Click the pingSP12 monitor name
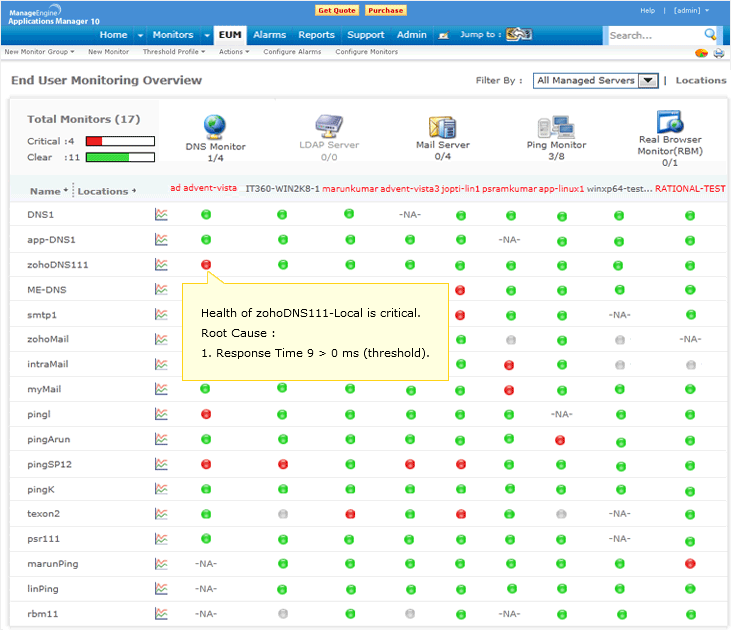731x630 pixels. click(x=49, y=464)
